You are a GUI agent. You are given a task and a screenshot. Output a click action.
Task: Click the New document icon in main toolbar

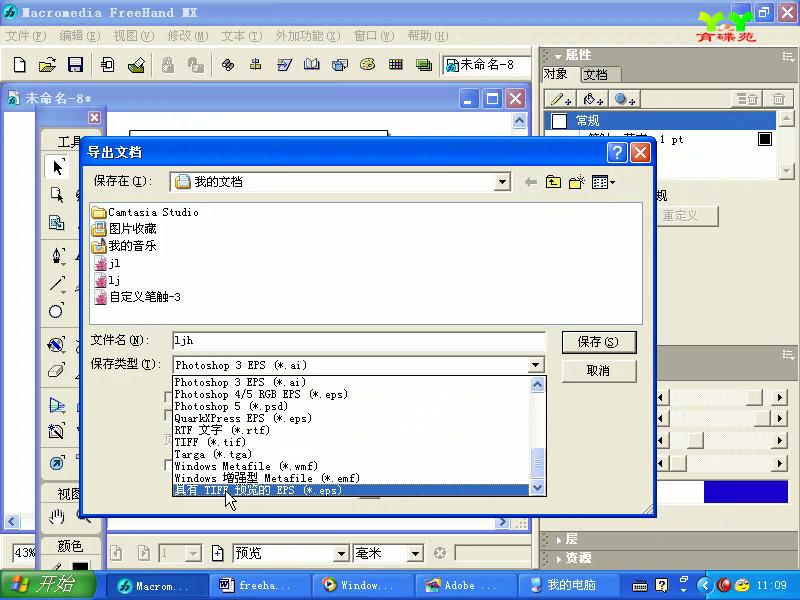(x=19, y=65)
